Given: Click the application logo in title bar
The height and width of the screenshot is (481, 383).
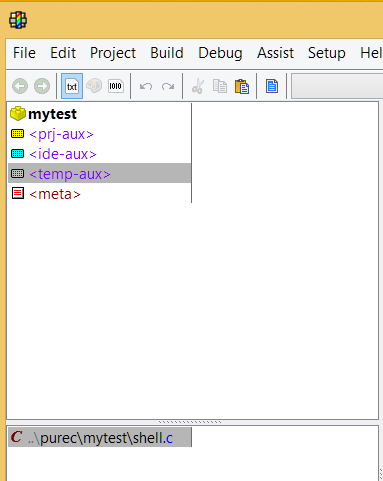Looking at the screenshot, I should (x=18, y=20).
